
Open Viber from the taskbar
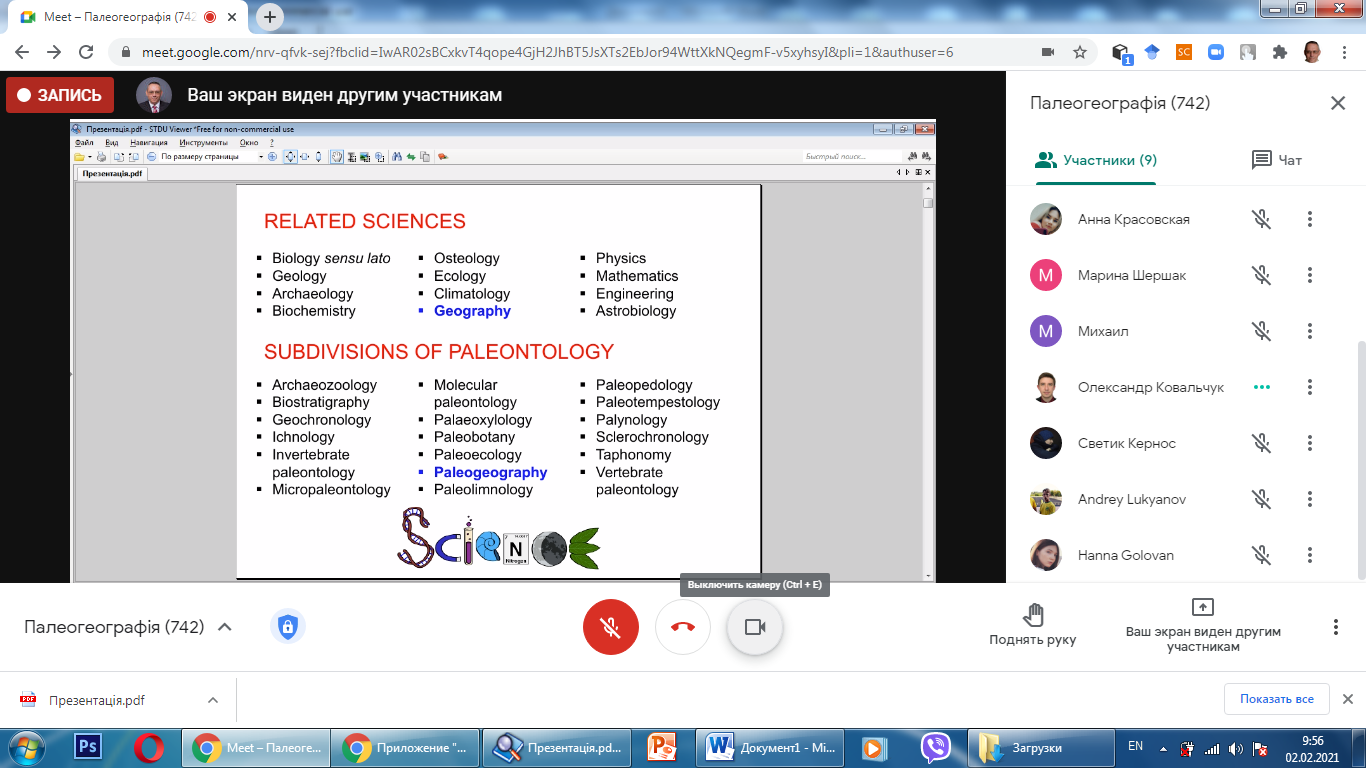[x=935, y=747]
